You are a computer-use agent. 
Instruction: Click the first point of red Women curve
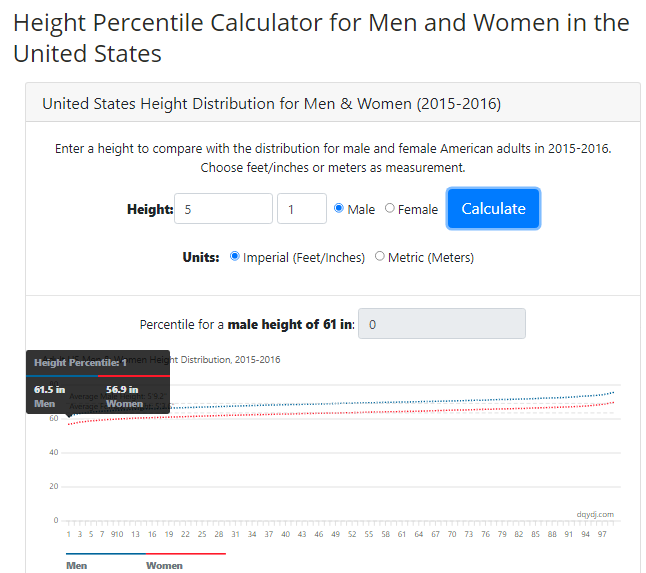[69, 424]
